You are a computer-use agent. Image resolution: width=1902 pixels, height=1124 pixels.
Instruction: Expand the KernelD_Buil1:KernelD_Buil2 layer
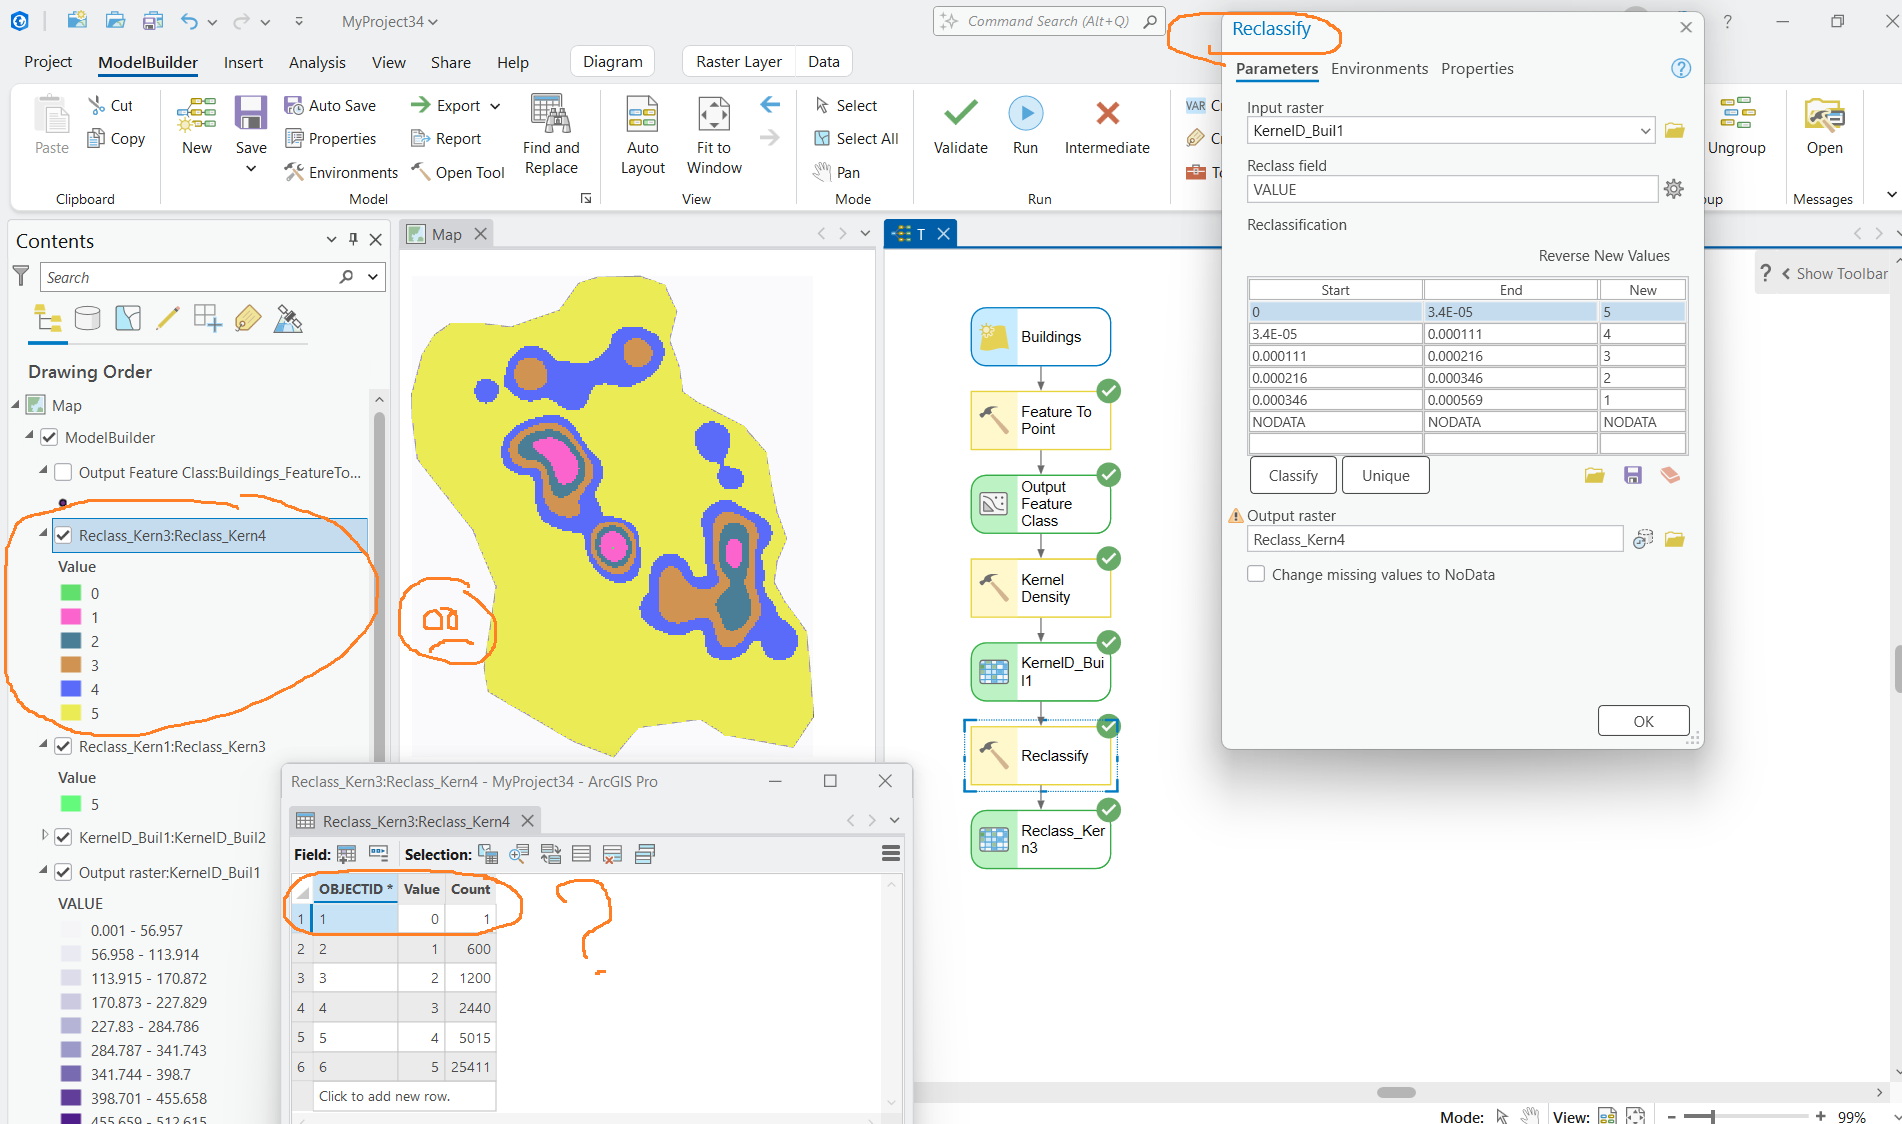[44, 835]
